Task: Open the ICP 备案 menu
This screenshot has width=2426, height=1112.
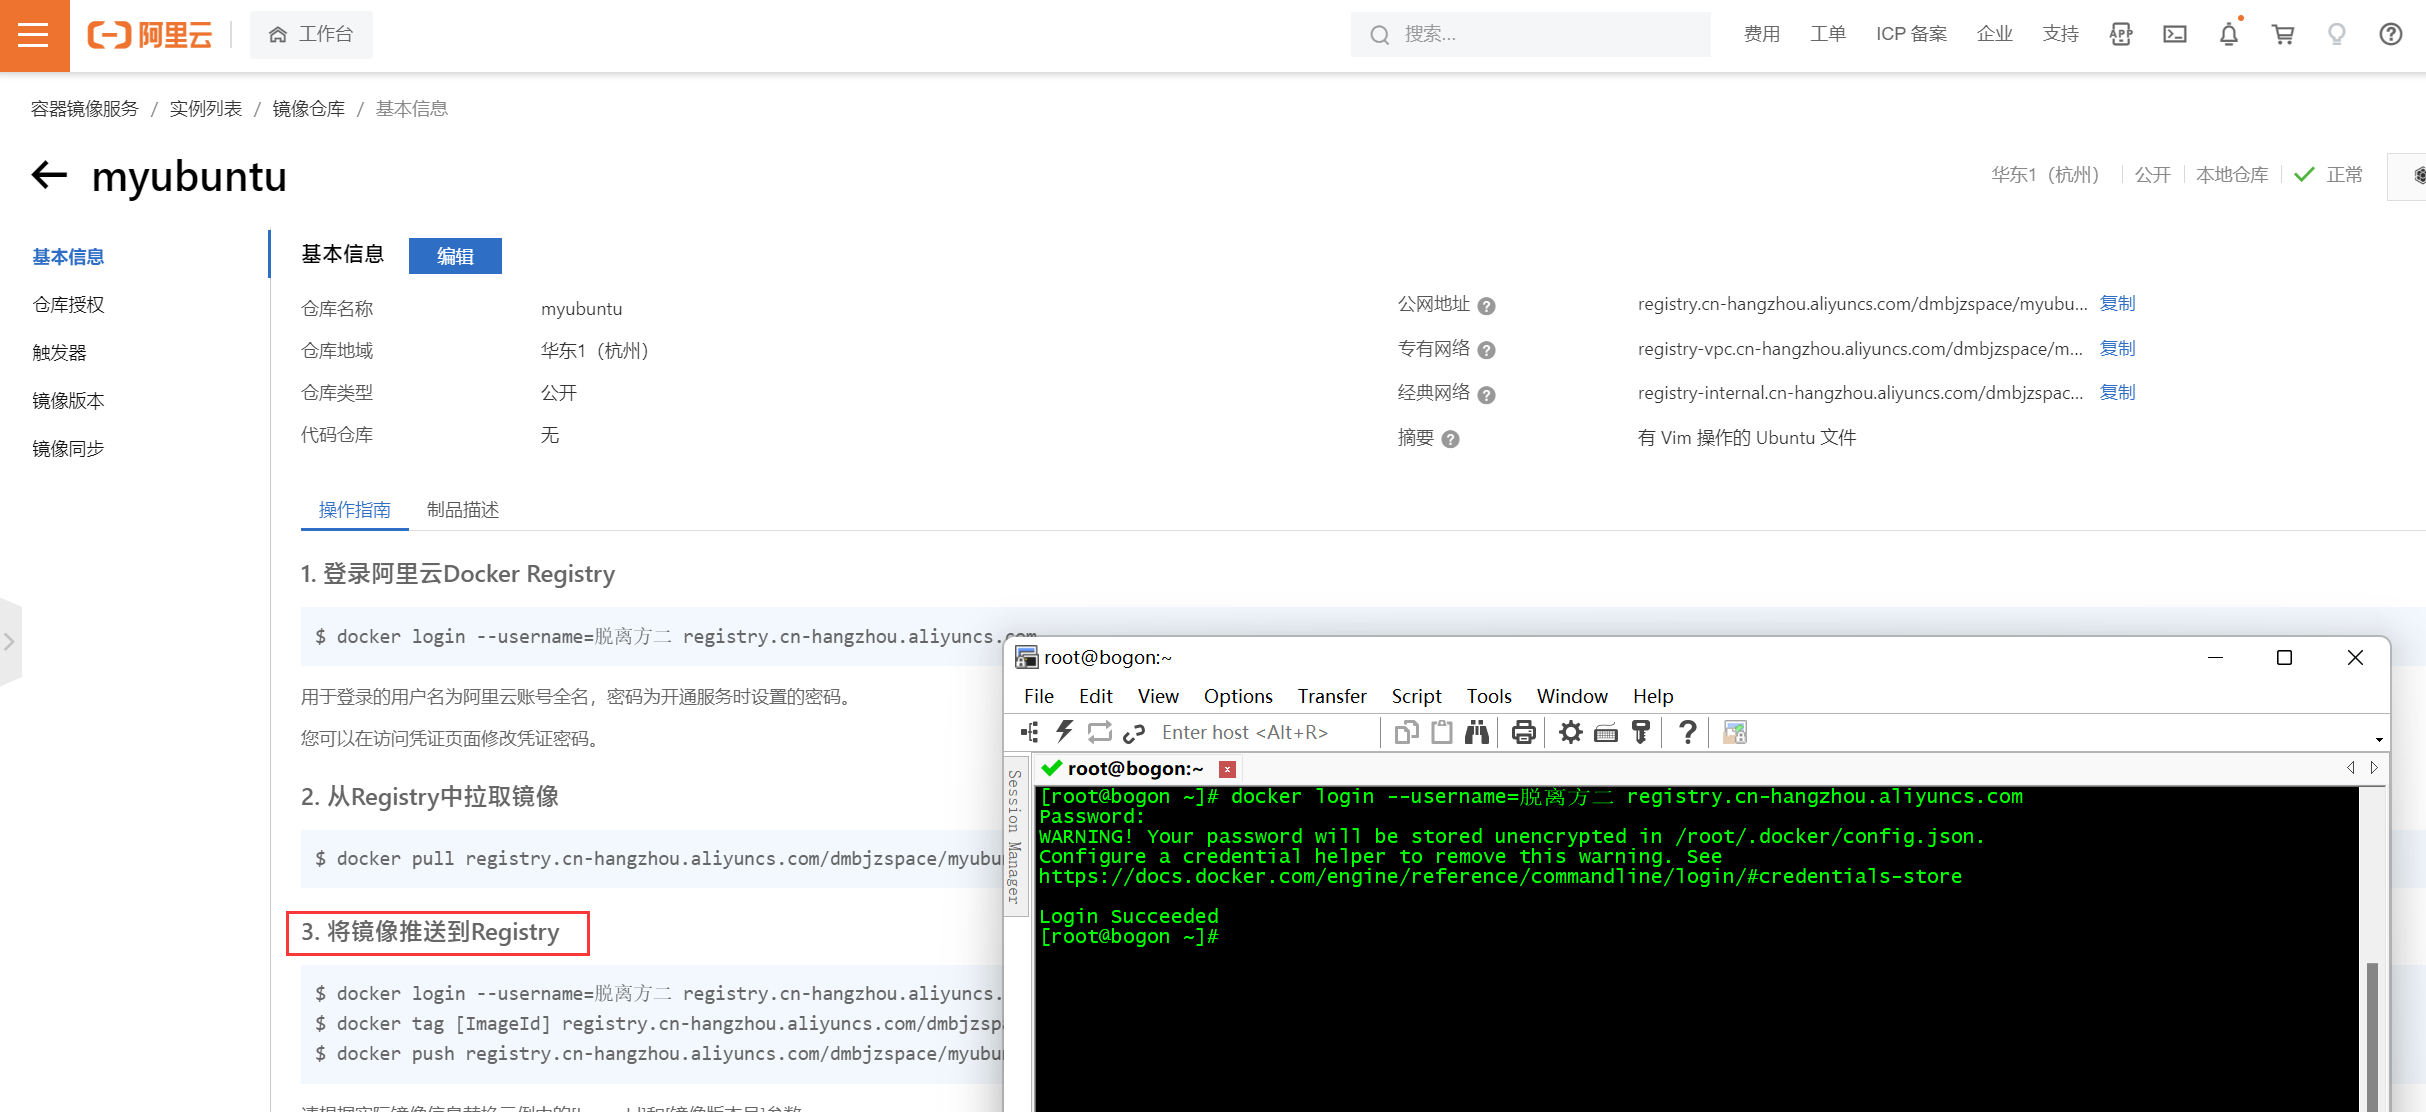Action: point(1911,35)
